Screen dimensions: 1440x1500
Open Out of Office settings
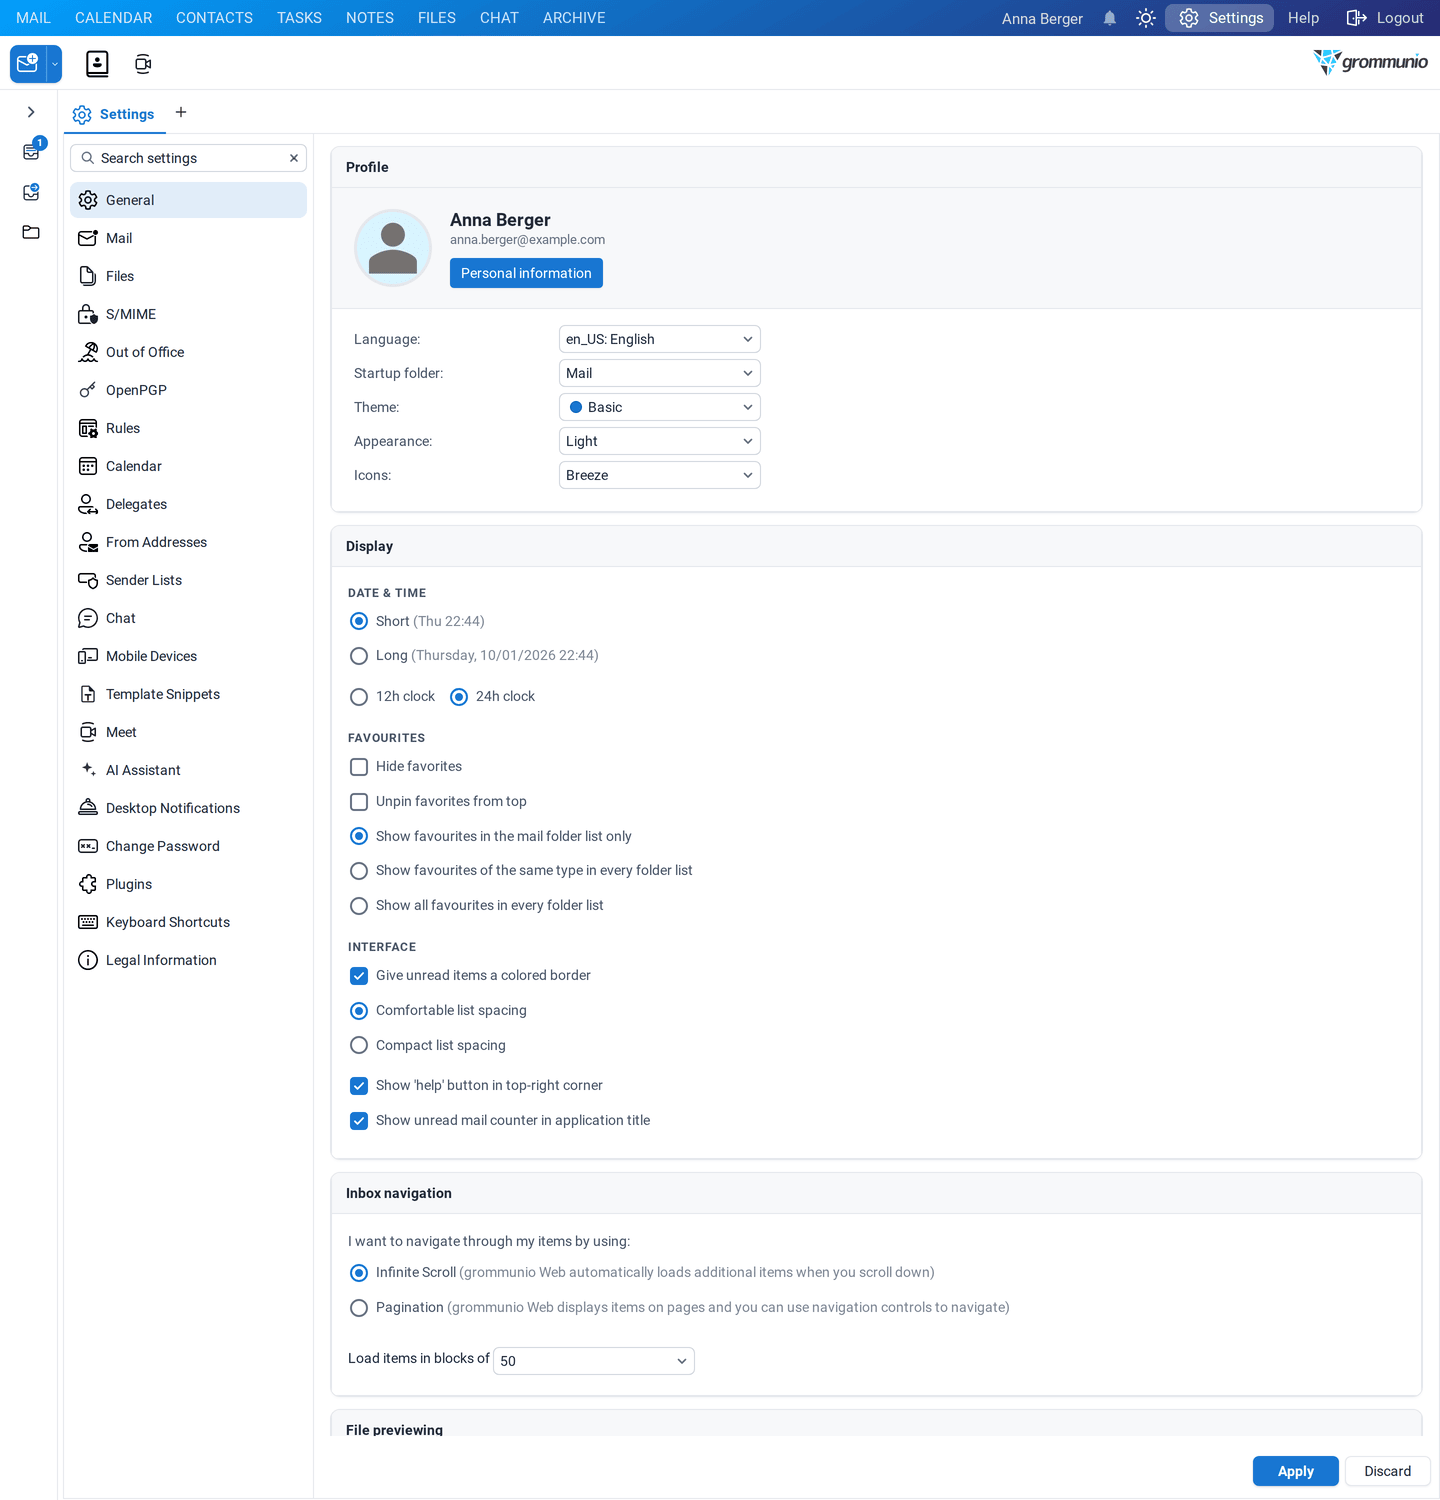coord(188,352)
